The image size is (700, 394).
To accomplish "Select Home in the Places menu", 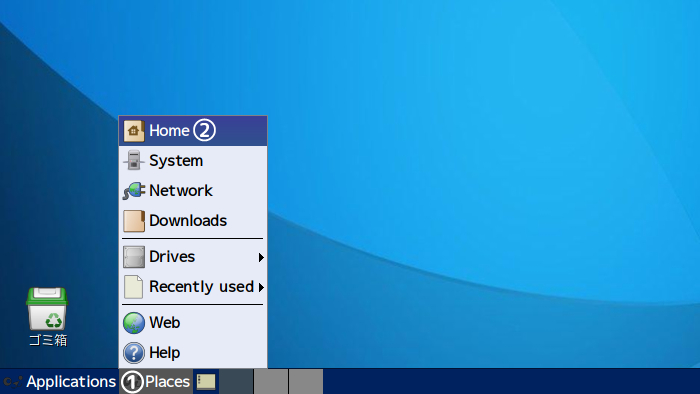I will click(x=193, y=131).
